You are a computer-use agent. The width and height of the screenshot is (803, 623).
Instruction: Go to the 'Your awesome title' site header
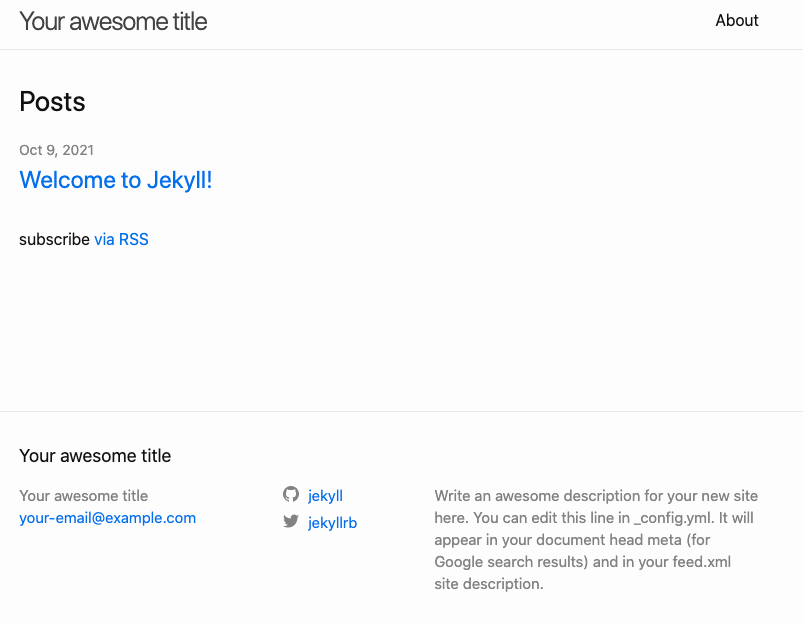(113, 22)
